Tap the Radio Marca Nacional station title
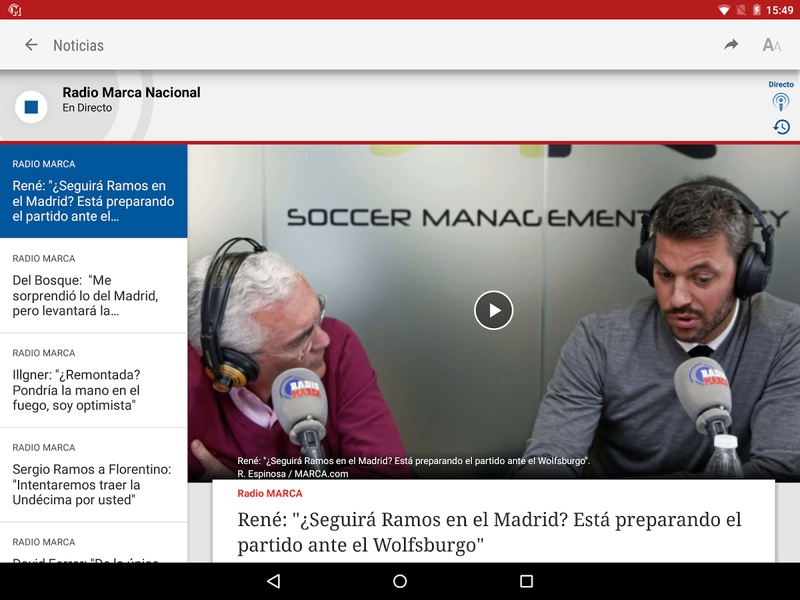 (x=131, y=92)
